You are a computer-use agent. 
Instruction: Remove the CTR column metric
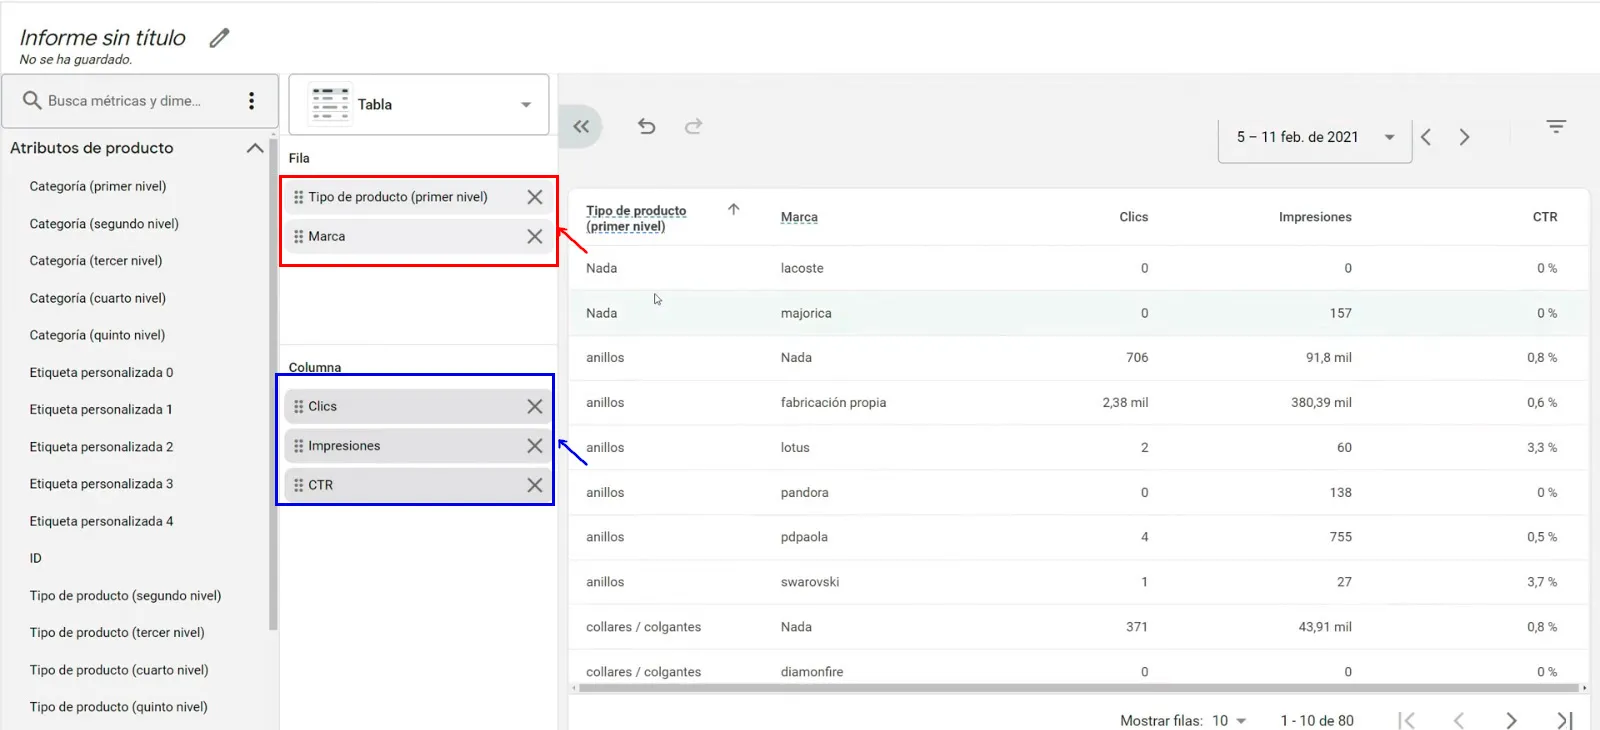535,485
